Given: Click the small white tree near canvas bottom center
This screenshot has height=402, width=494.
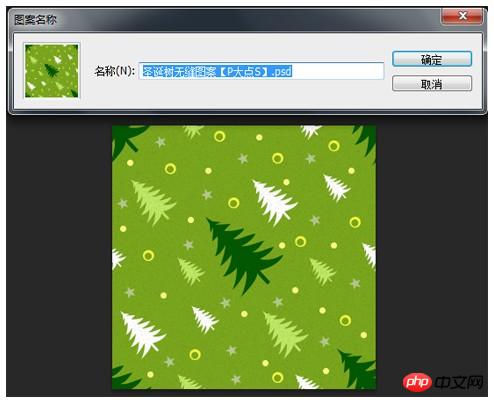Looking at the screenshot, I should tap(204, 319).
